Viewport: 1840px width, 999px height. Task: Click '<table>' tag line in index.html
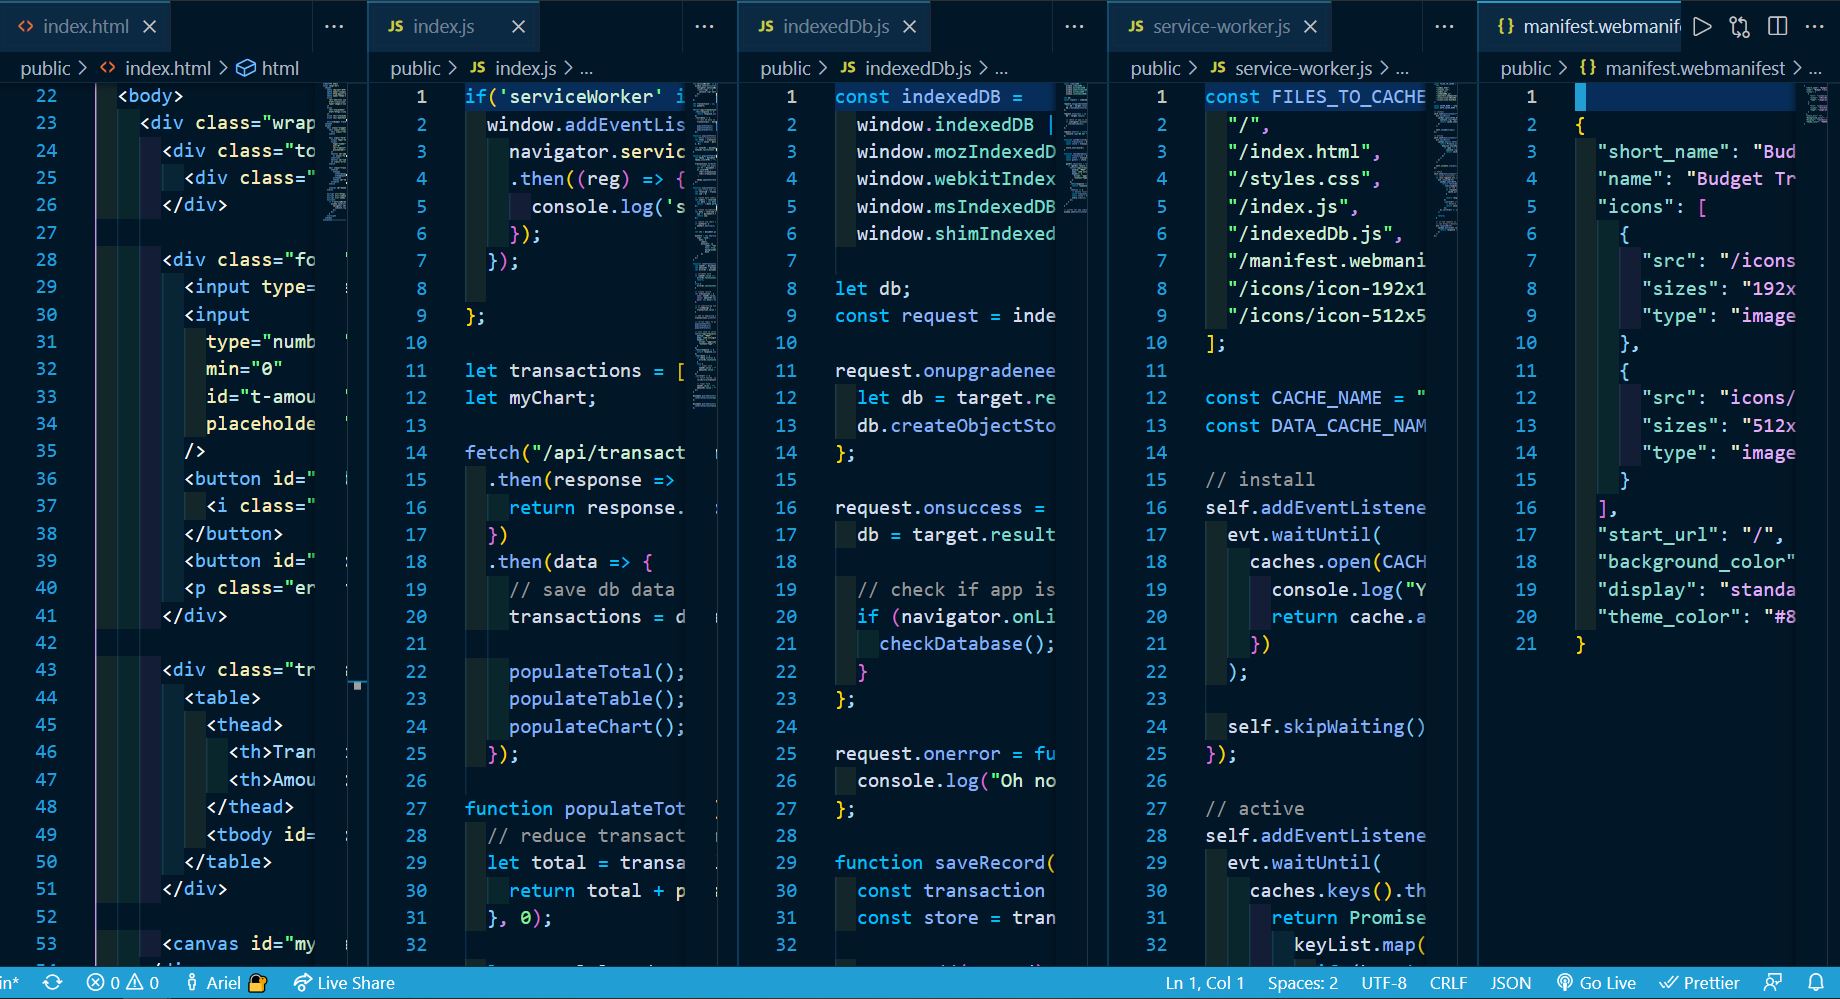222,697
